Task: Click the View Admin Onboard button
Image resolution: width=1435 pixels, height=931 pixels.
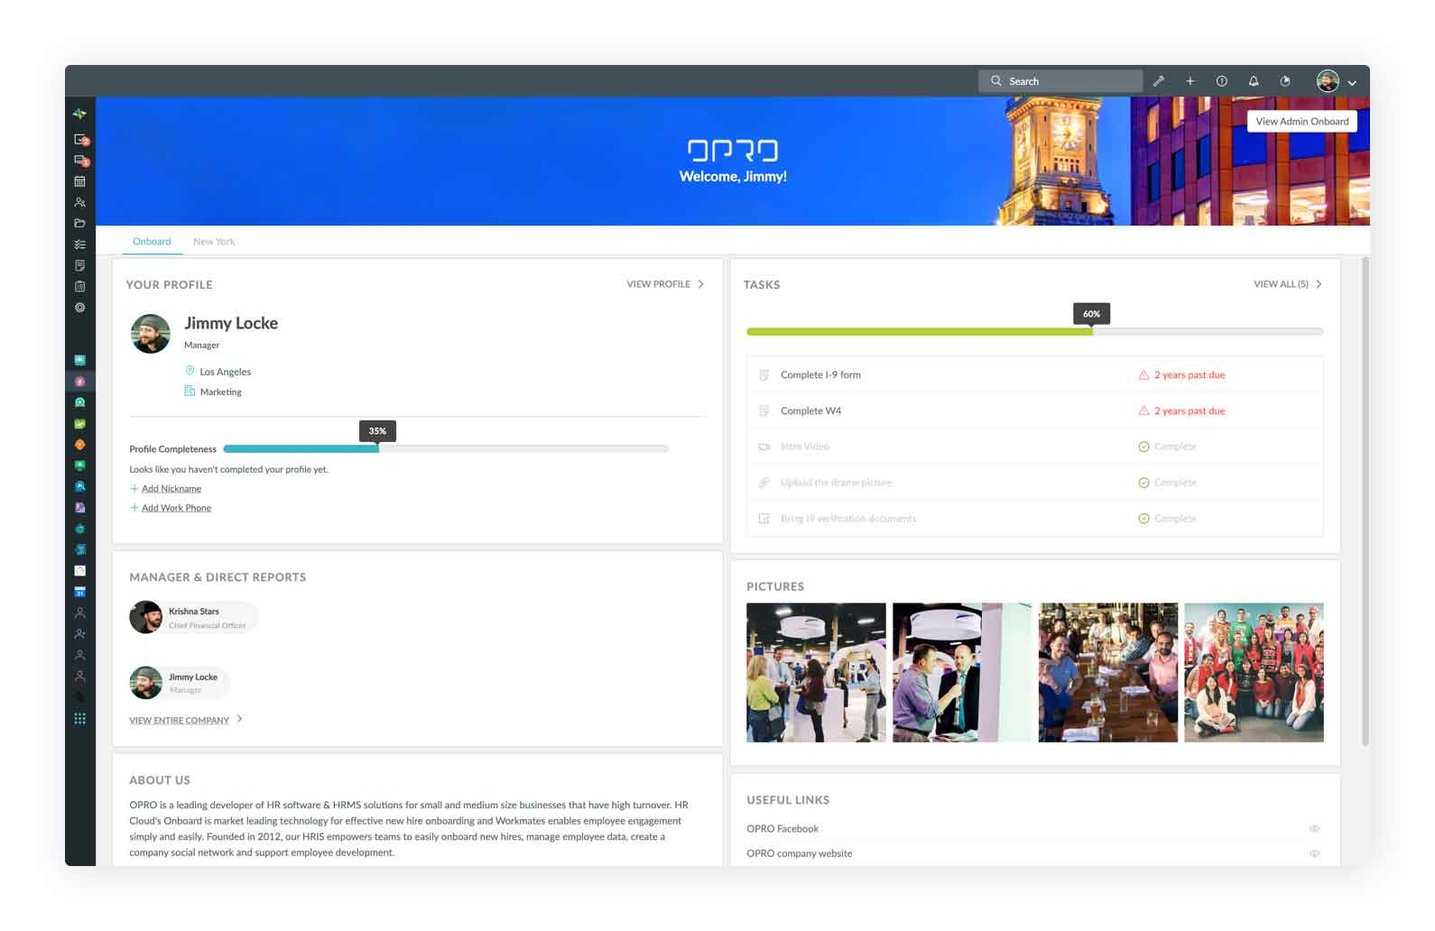Action: pyautogui.click(x=1301, y=121)
